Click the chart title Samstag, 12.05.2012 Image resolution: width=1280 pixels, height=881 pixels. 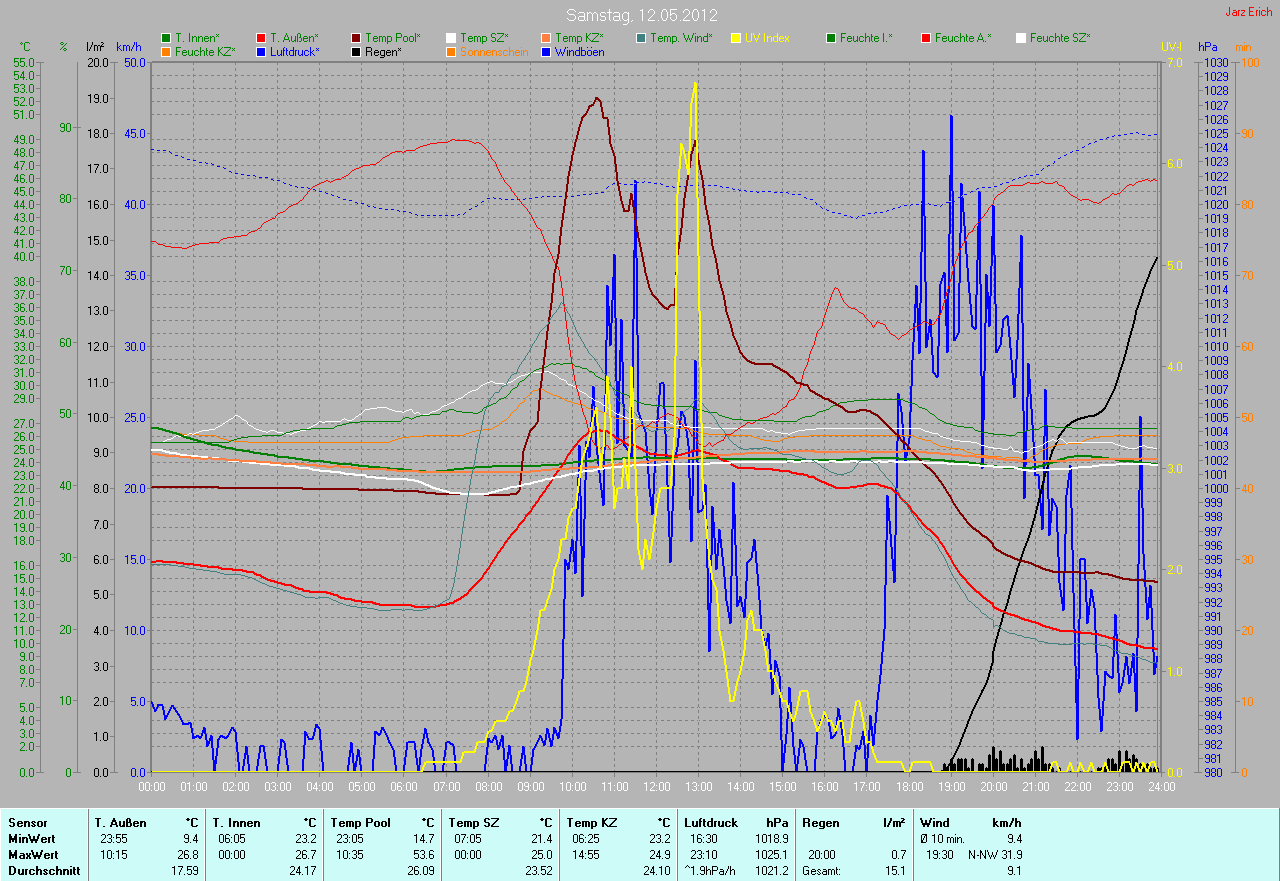[x=640, y=15]
